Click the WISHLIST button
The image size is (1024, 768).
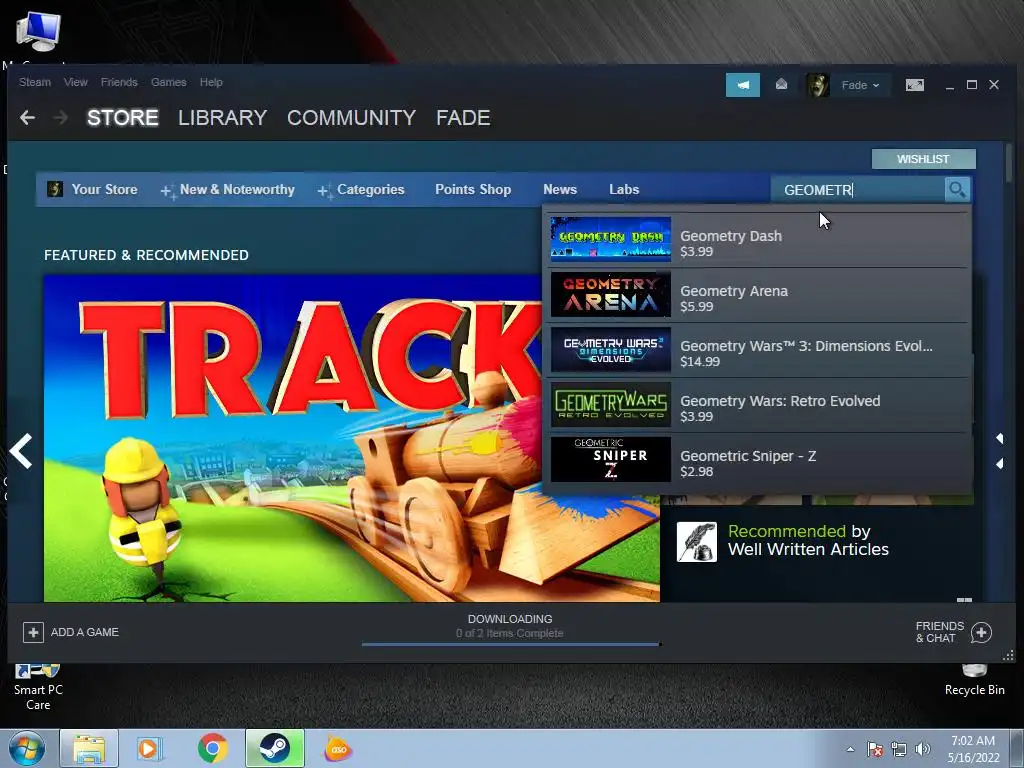point(923,159)
